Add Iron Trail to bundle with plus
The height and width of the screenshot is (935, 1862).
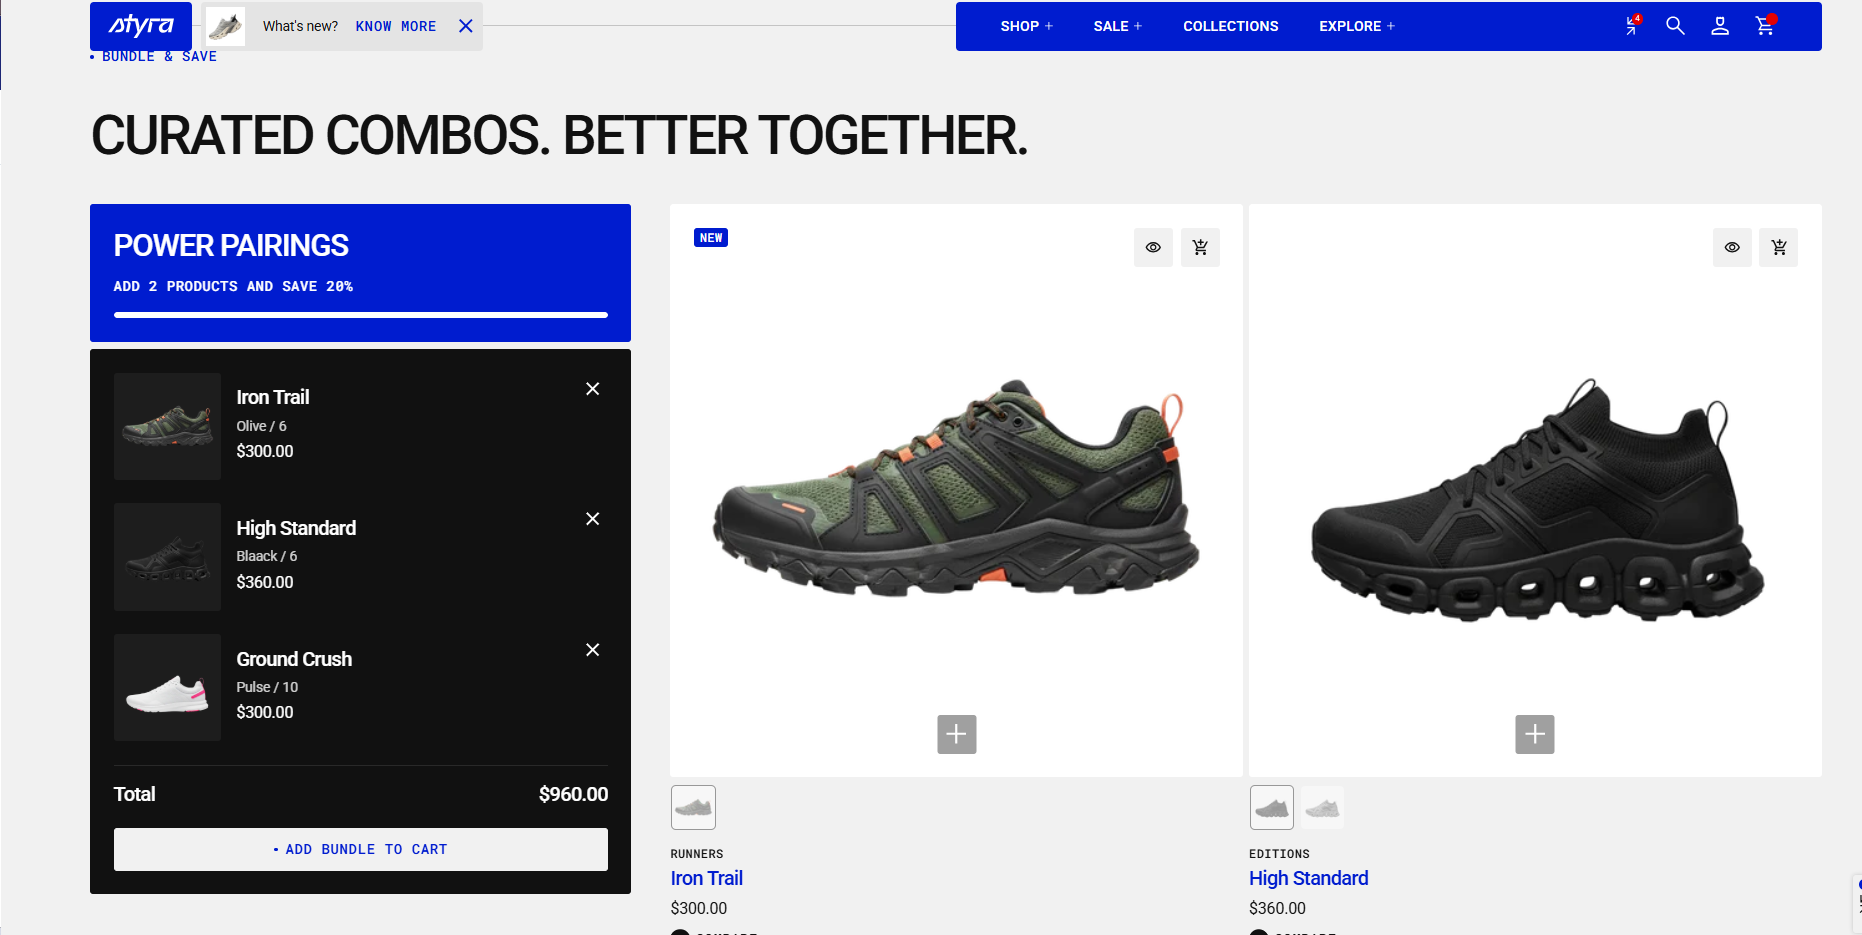pos(956,734)
